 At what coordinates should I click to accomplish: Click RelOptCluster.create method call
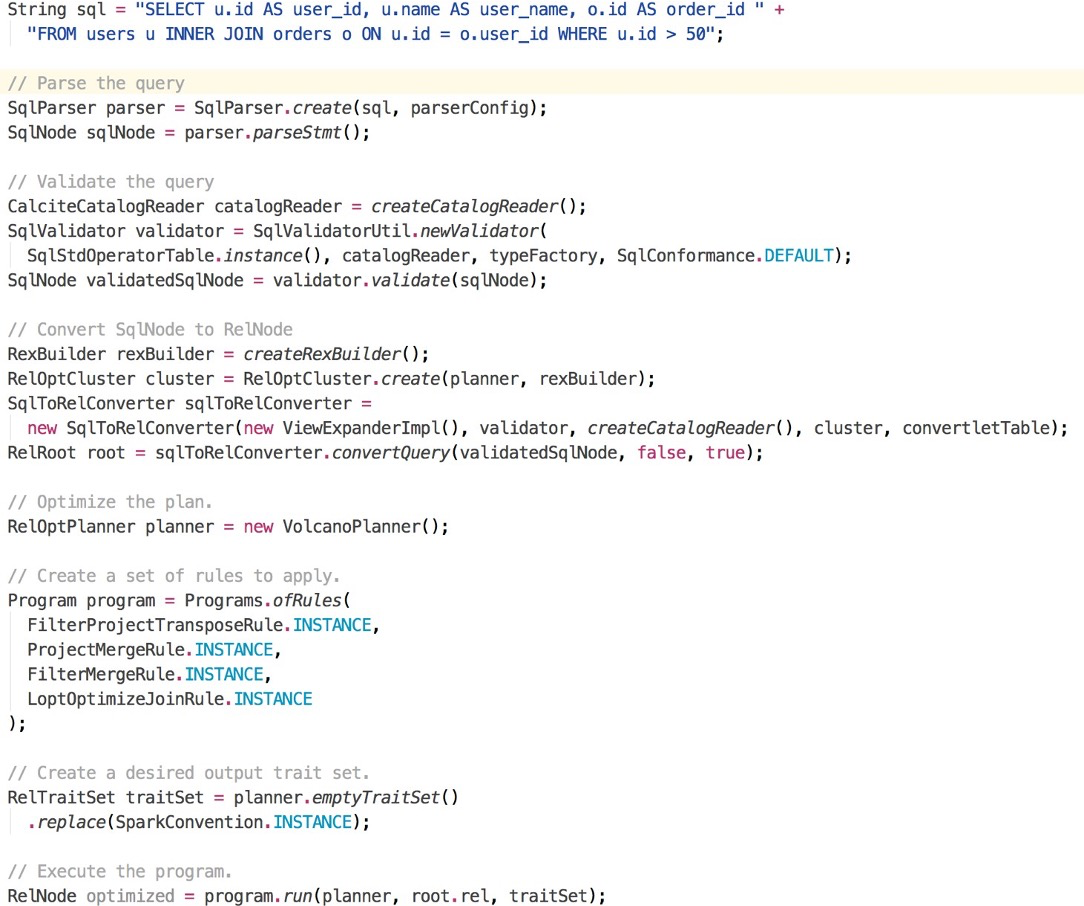(342, 379)
